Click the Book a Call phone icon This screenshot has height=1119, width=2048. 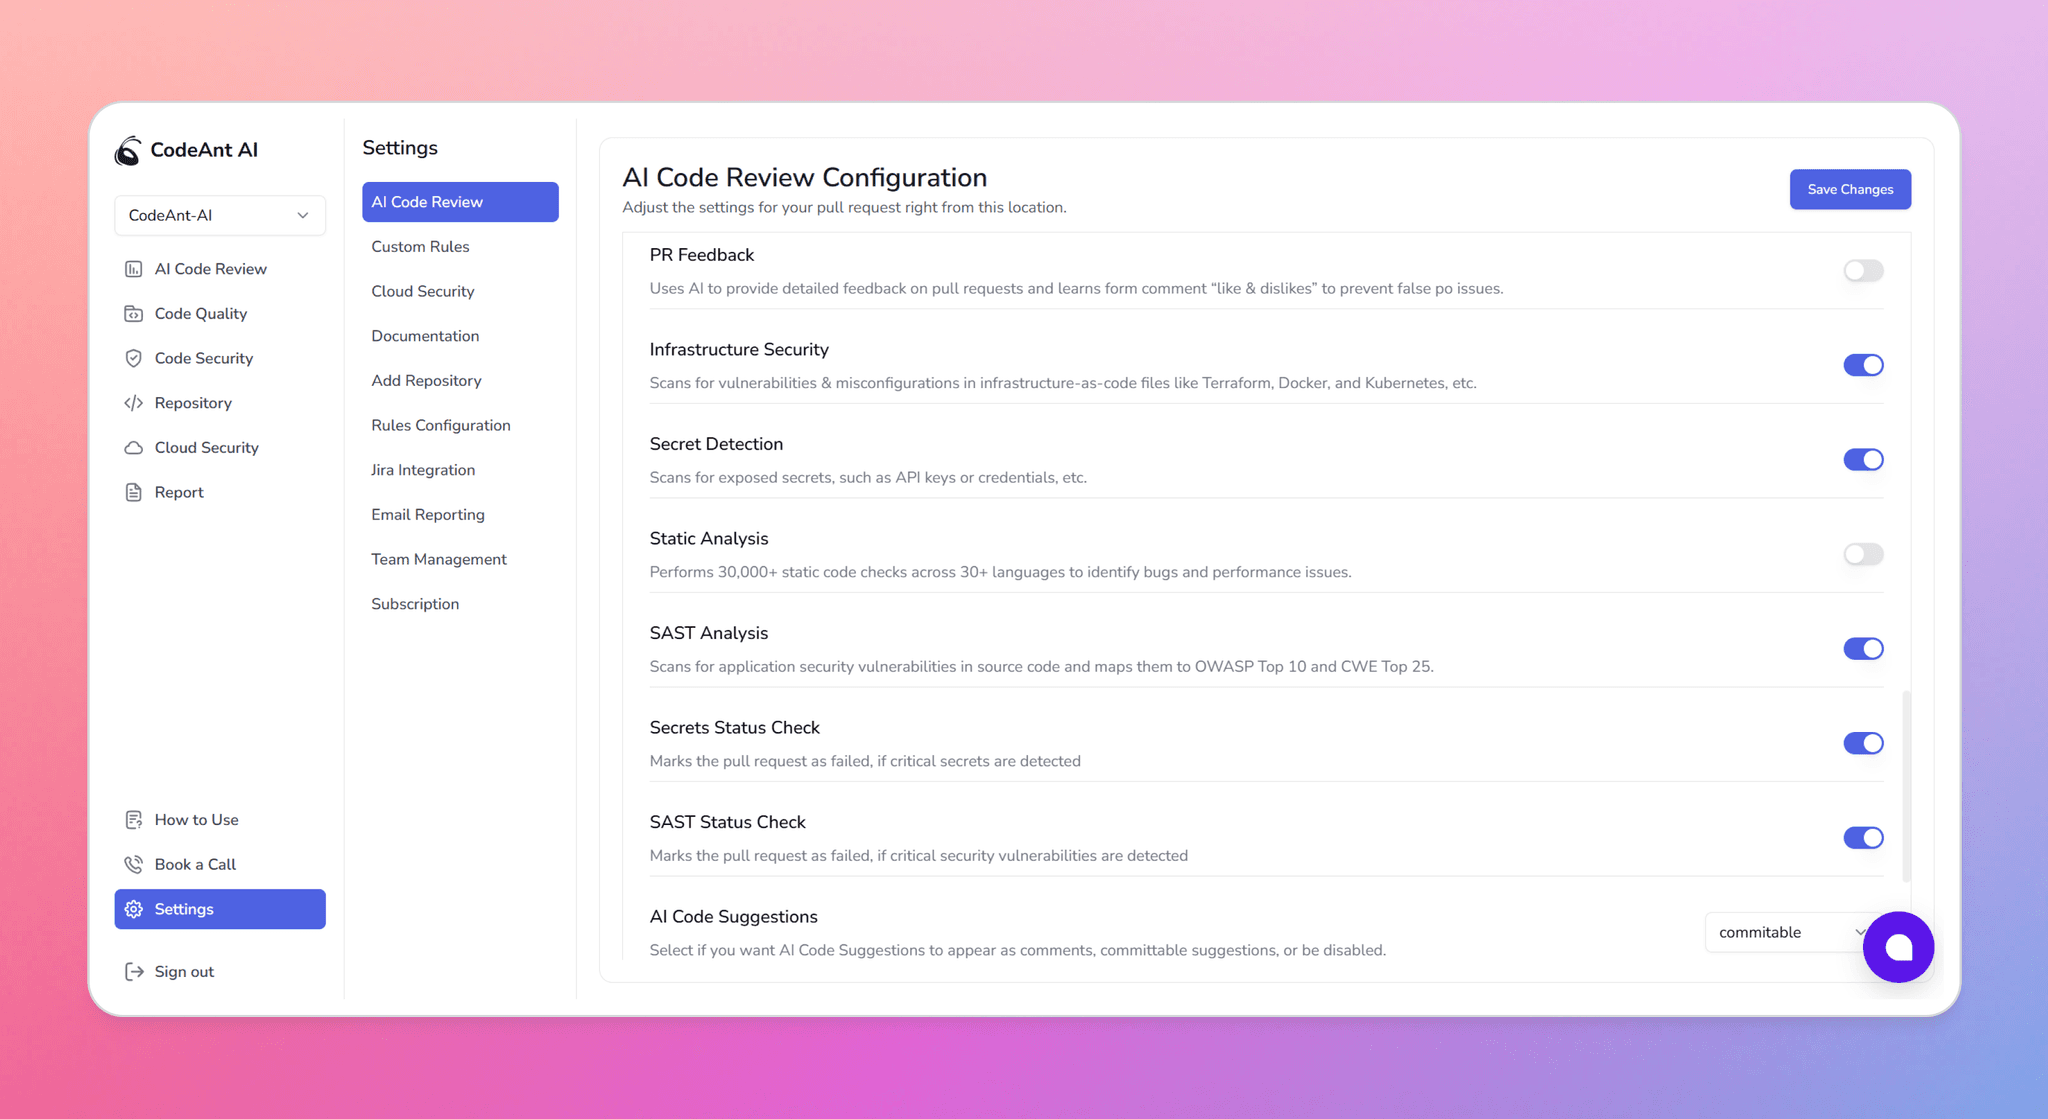(x=134, y=864)
